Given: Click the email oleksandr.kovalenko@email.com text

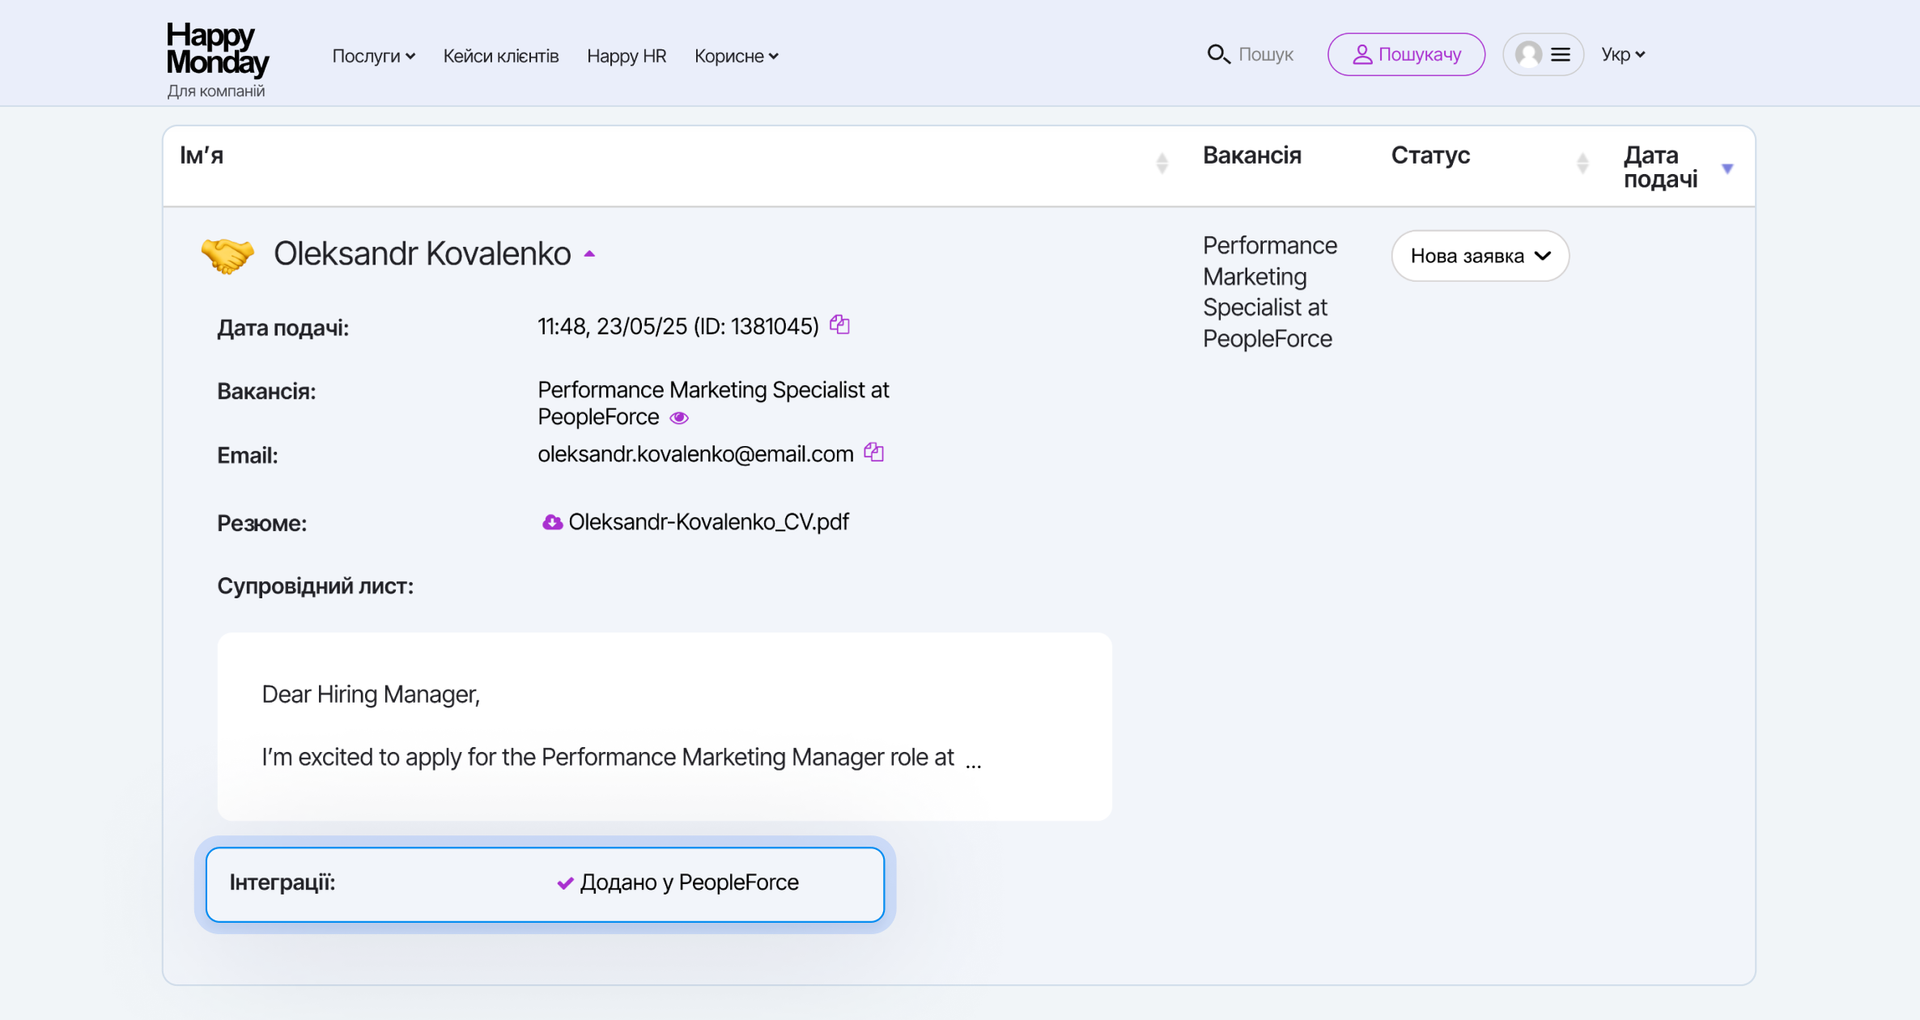Looking at the screenshot, I should click(x=695, y=454).
